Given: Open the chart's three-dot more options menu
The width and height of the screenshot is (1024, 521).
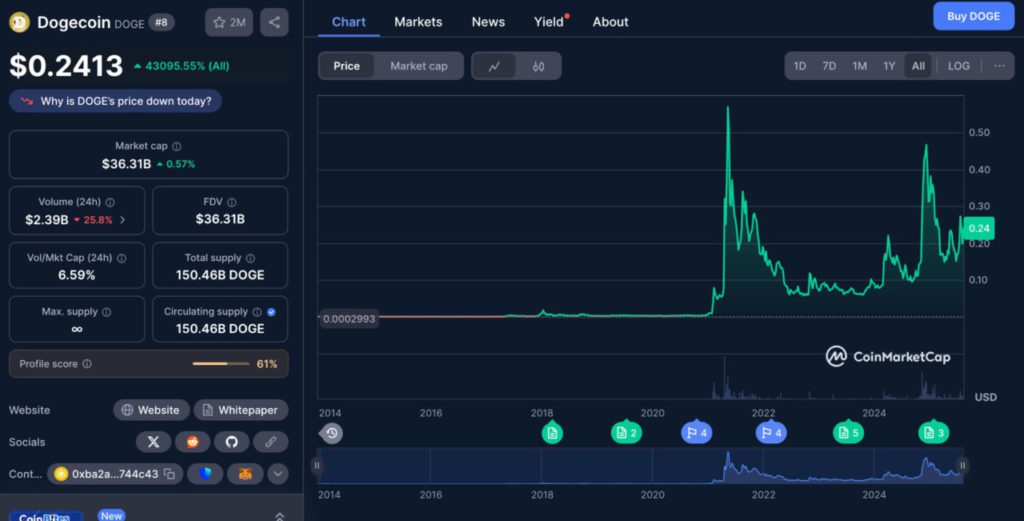Looking at the screenshot, I should (x=999, y=66).
